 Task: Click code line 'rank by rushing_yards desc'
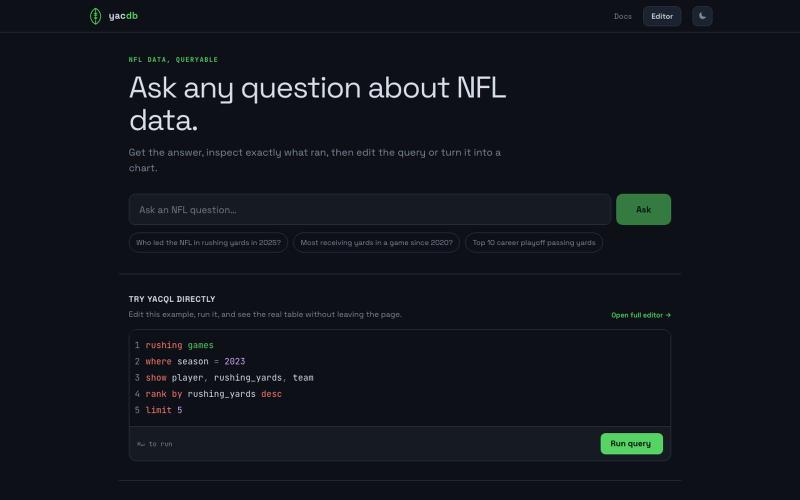tap(214, 394)
